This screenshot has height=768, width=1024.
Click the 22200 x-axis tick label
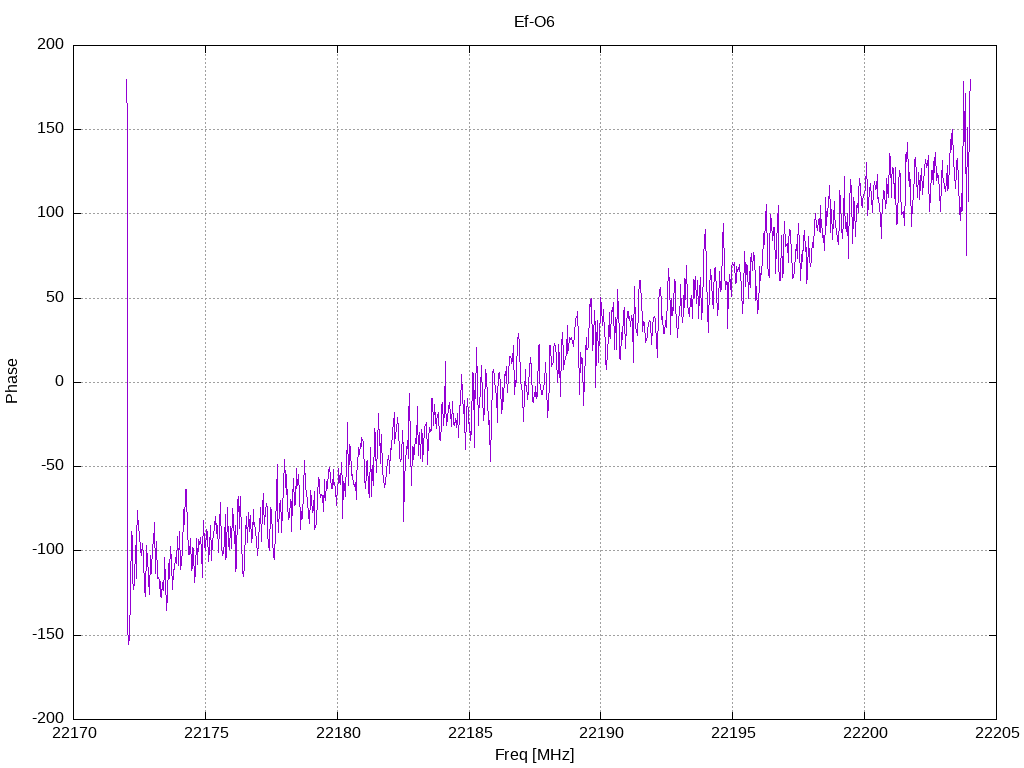coord(865,733)
